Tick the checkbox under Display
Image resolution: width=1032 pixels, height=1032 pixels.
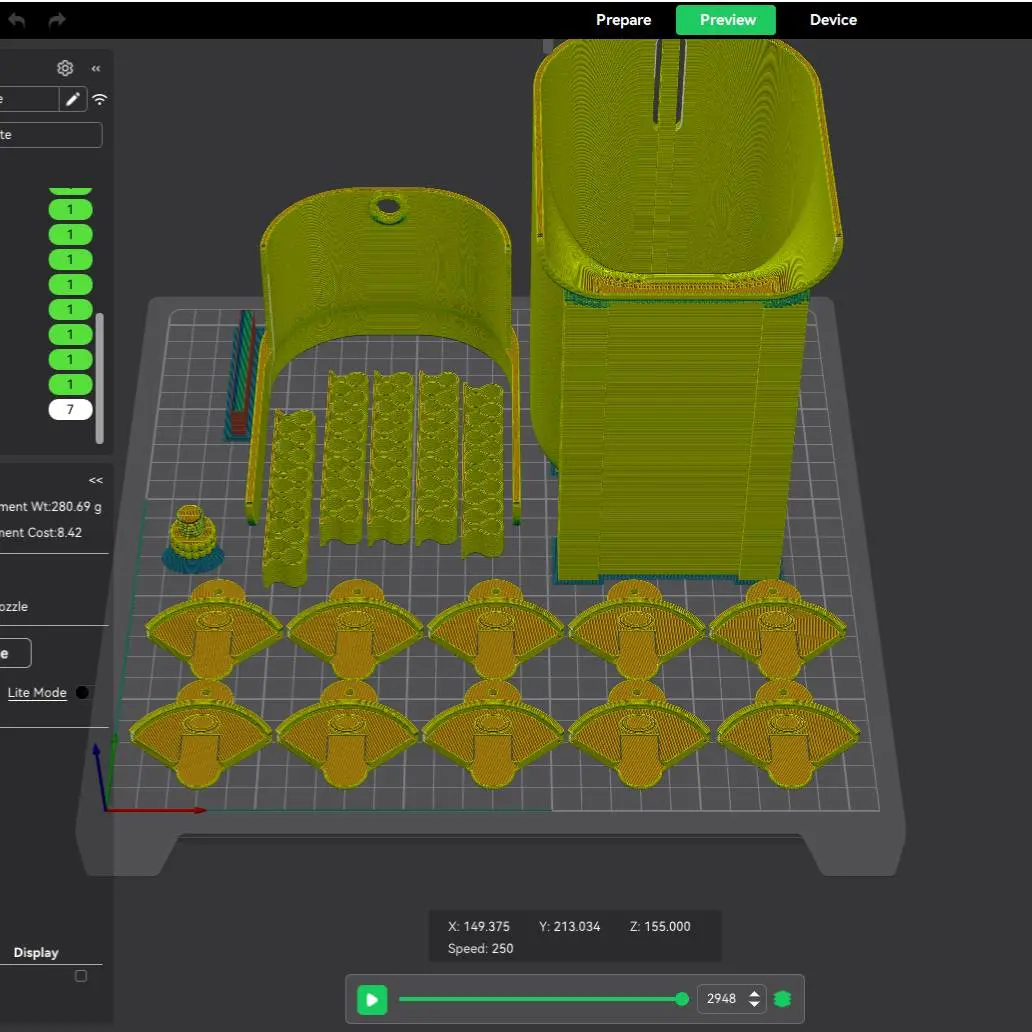click(x=81, y=976)
